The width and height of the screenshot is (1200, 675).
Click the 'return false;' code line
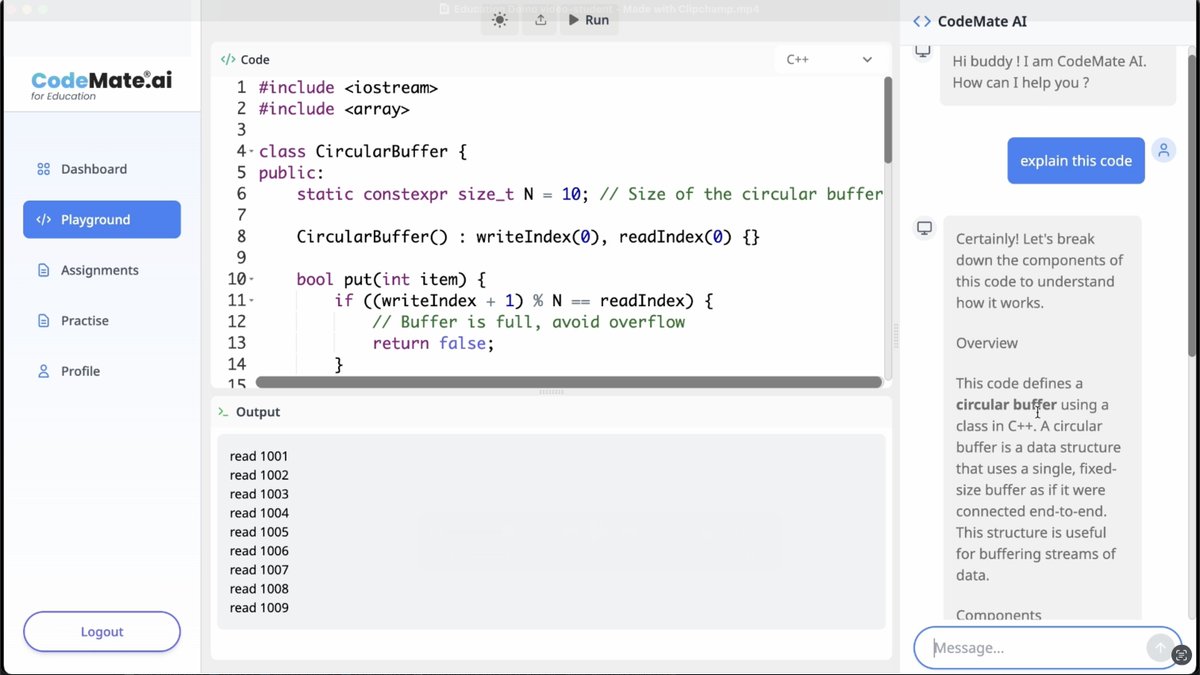point(433,343)
